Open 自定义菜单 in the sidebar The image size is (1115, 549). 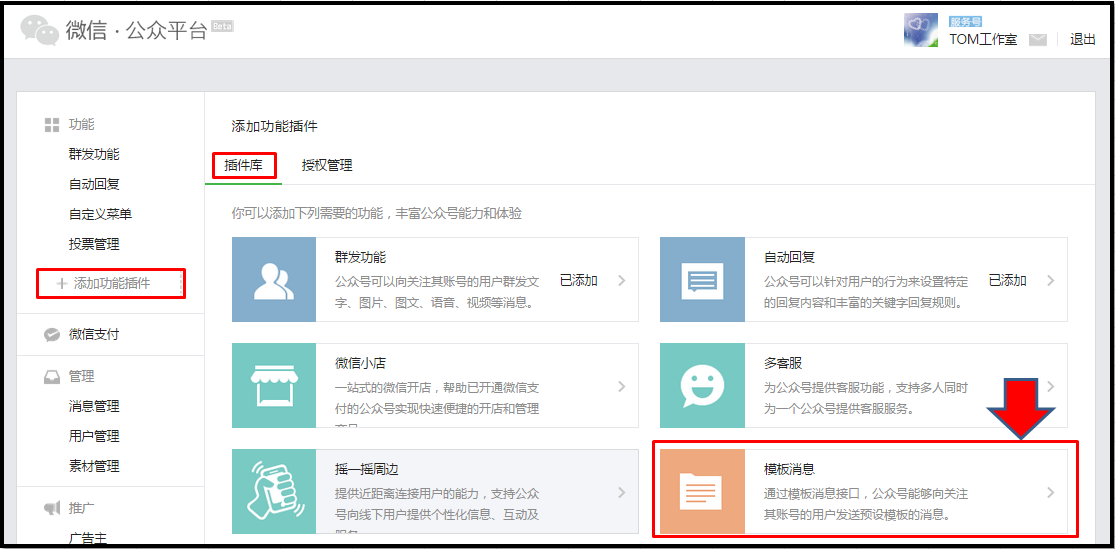(100, 214)
